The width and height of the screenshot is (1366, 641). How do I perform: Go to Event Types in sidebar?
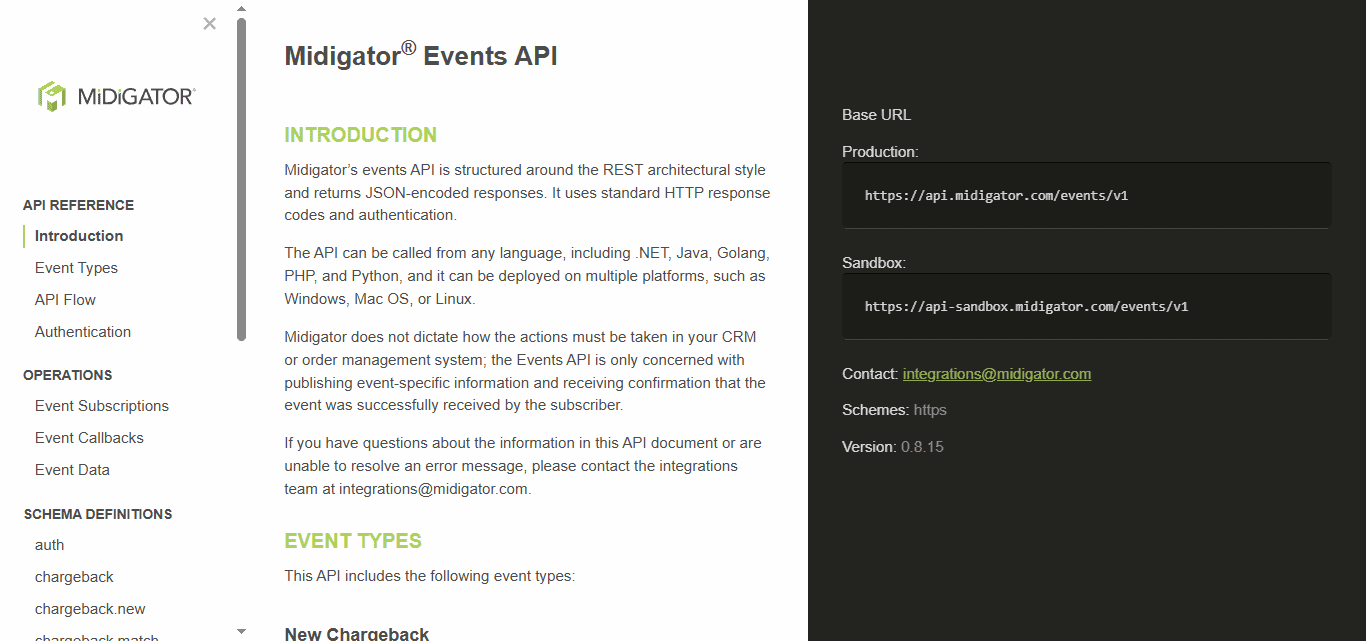[76, 268]
